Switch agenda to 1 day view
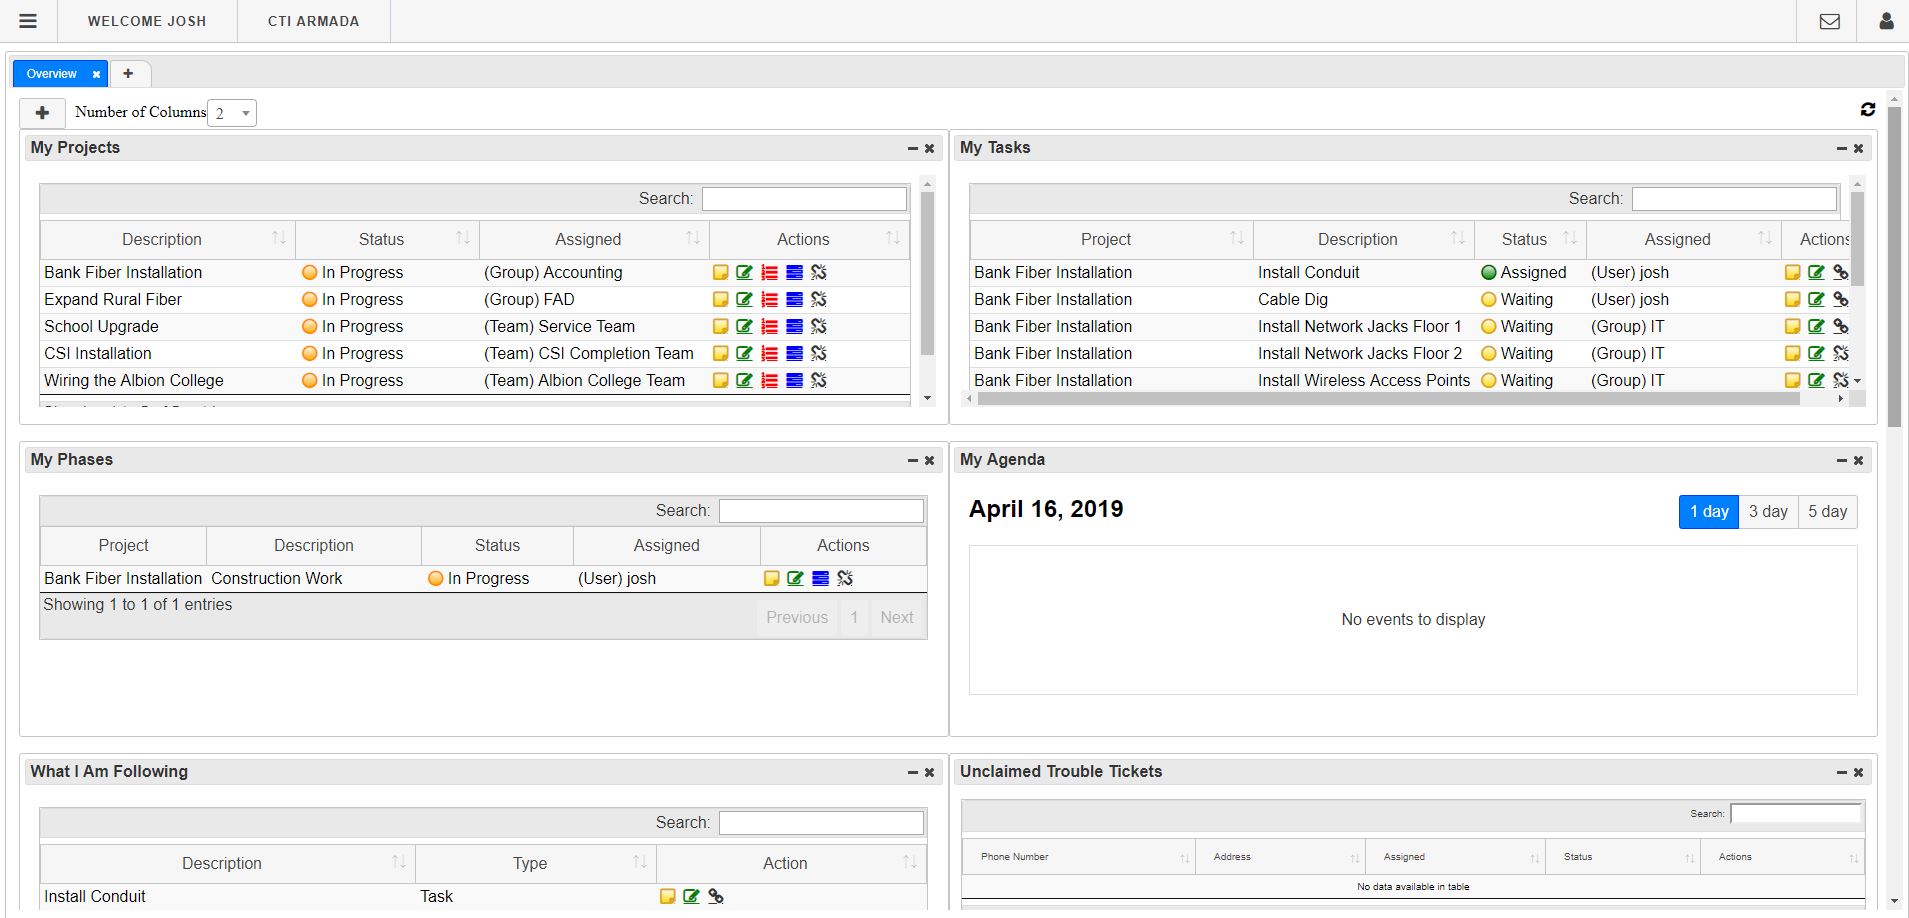Viewport: 1909px width, 918px height. click(x=1708, y=511)
